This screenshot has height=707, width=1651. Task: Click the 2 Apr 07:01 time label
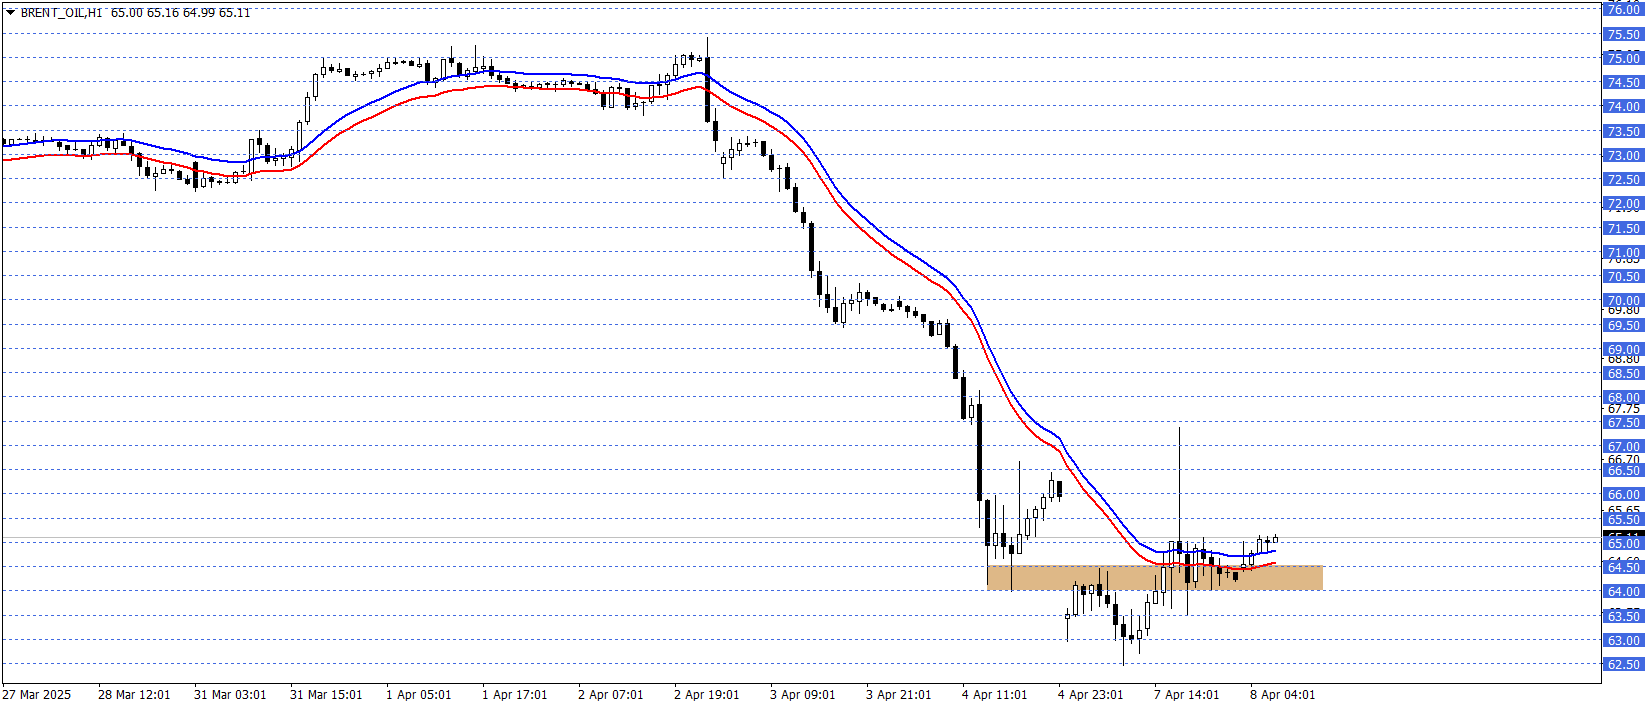click(611, 695)
